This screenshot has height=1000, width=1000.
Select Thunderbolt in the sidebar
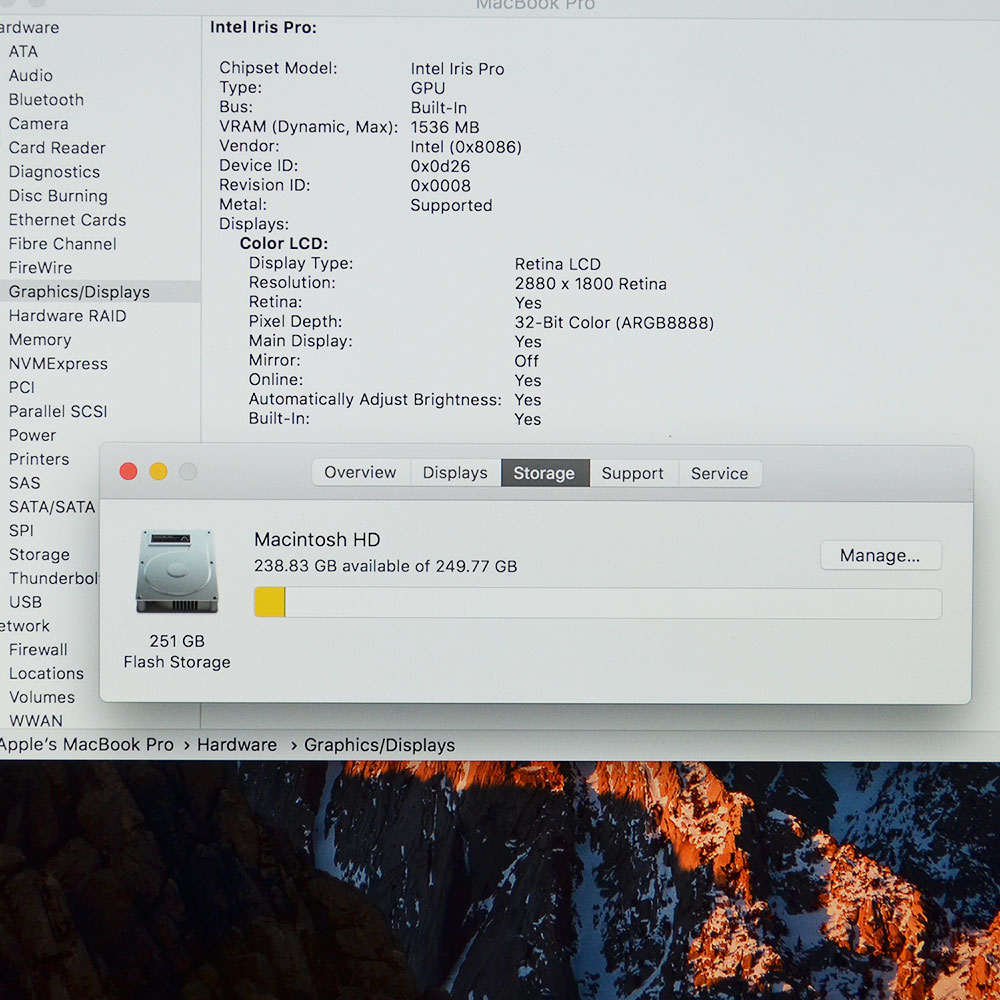[x=54, y=578]
